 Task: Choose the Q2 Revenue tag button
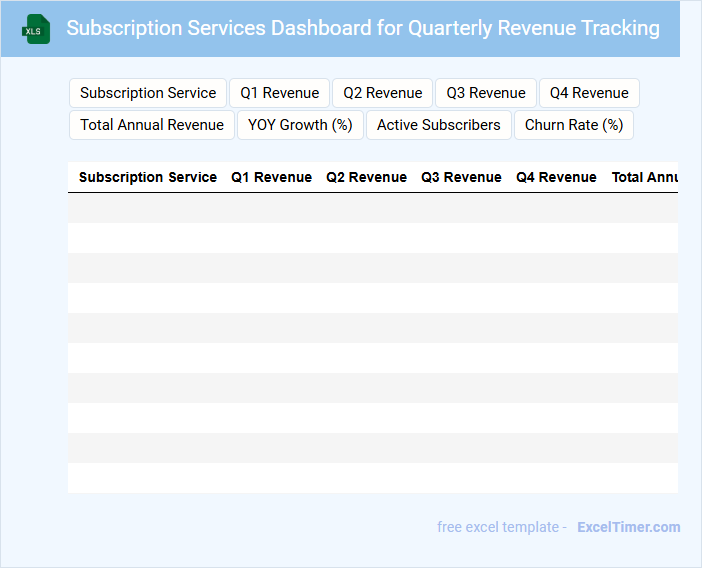(x=382, y=93)
